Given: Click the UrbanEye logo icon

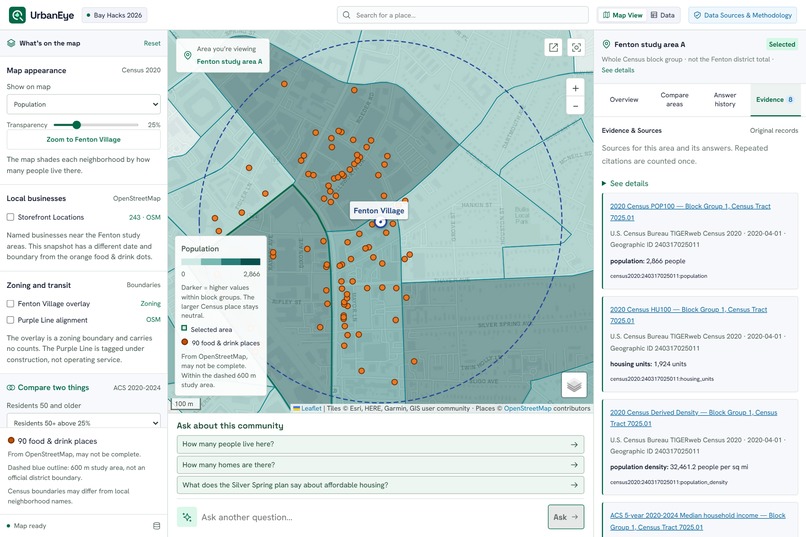Looking at the screenshot, I should [x=17, y=15].
